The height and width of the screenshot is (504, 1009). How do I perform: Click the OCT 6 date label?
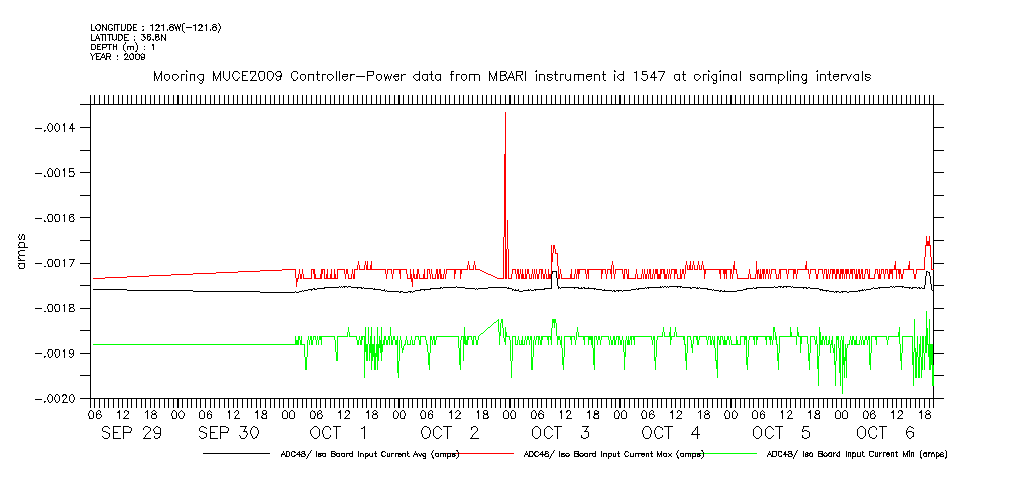pos(885,433)
